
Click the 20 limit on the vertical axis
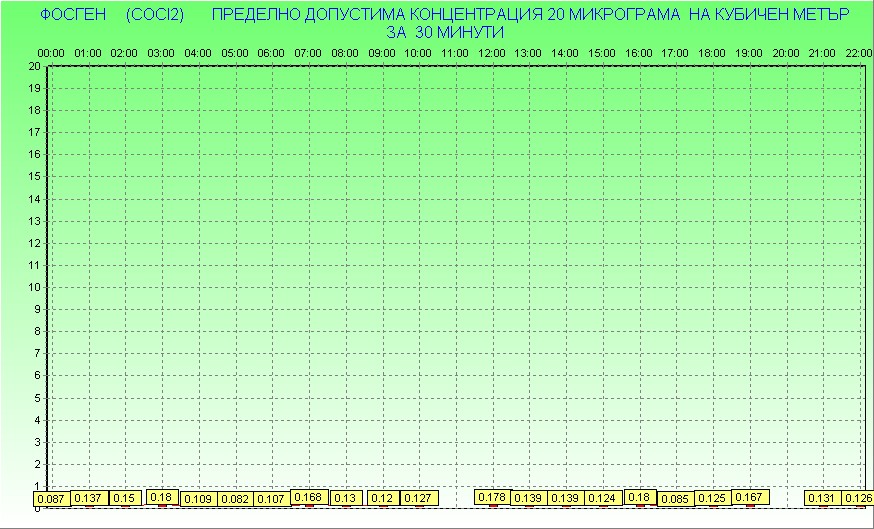click(x=34, y=66)
